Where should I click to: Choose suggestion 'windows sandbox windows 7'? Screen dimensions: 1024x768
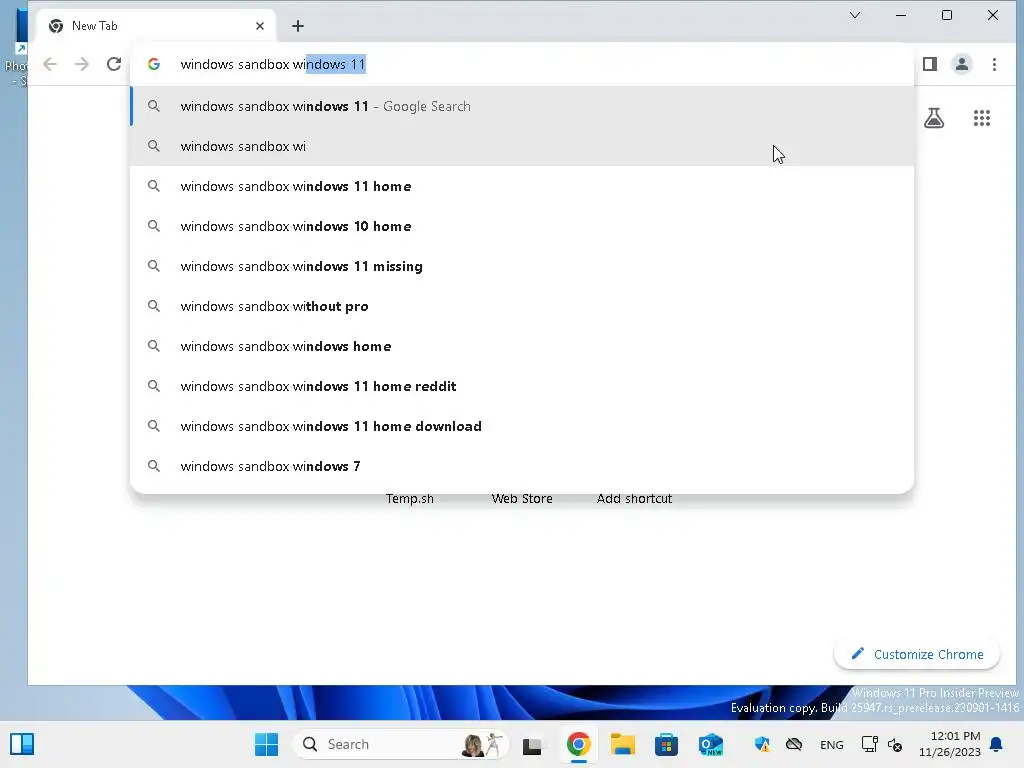(x=522, y=466)
